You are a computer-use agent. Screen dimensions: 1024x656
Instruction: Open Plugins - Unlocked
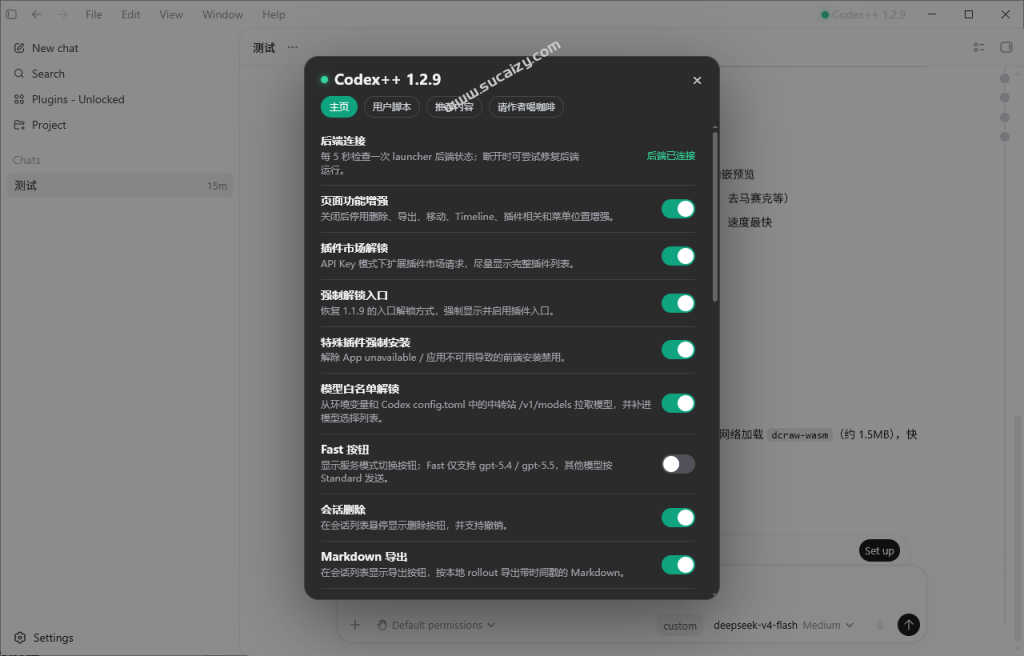point(78,99)
